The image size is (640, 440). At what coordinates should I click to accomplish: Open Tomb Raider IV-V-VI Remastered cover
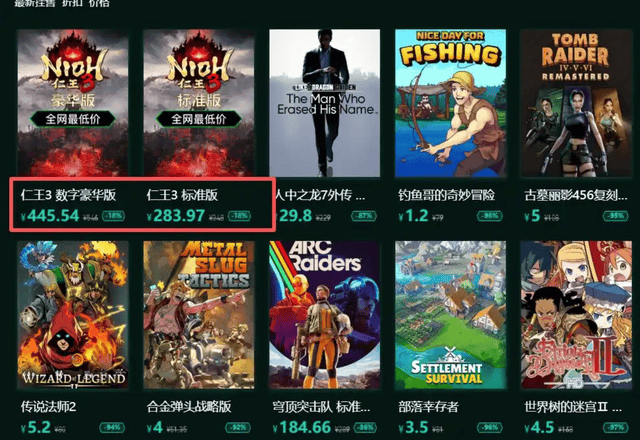[x=576, y=103]
